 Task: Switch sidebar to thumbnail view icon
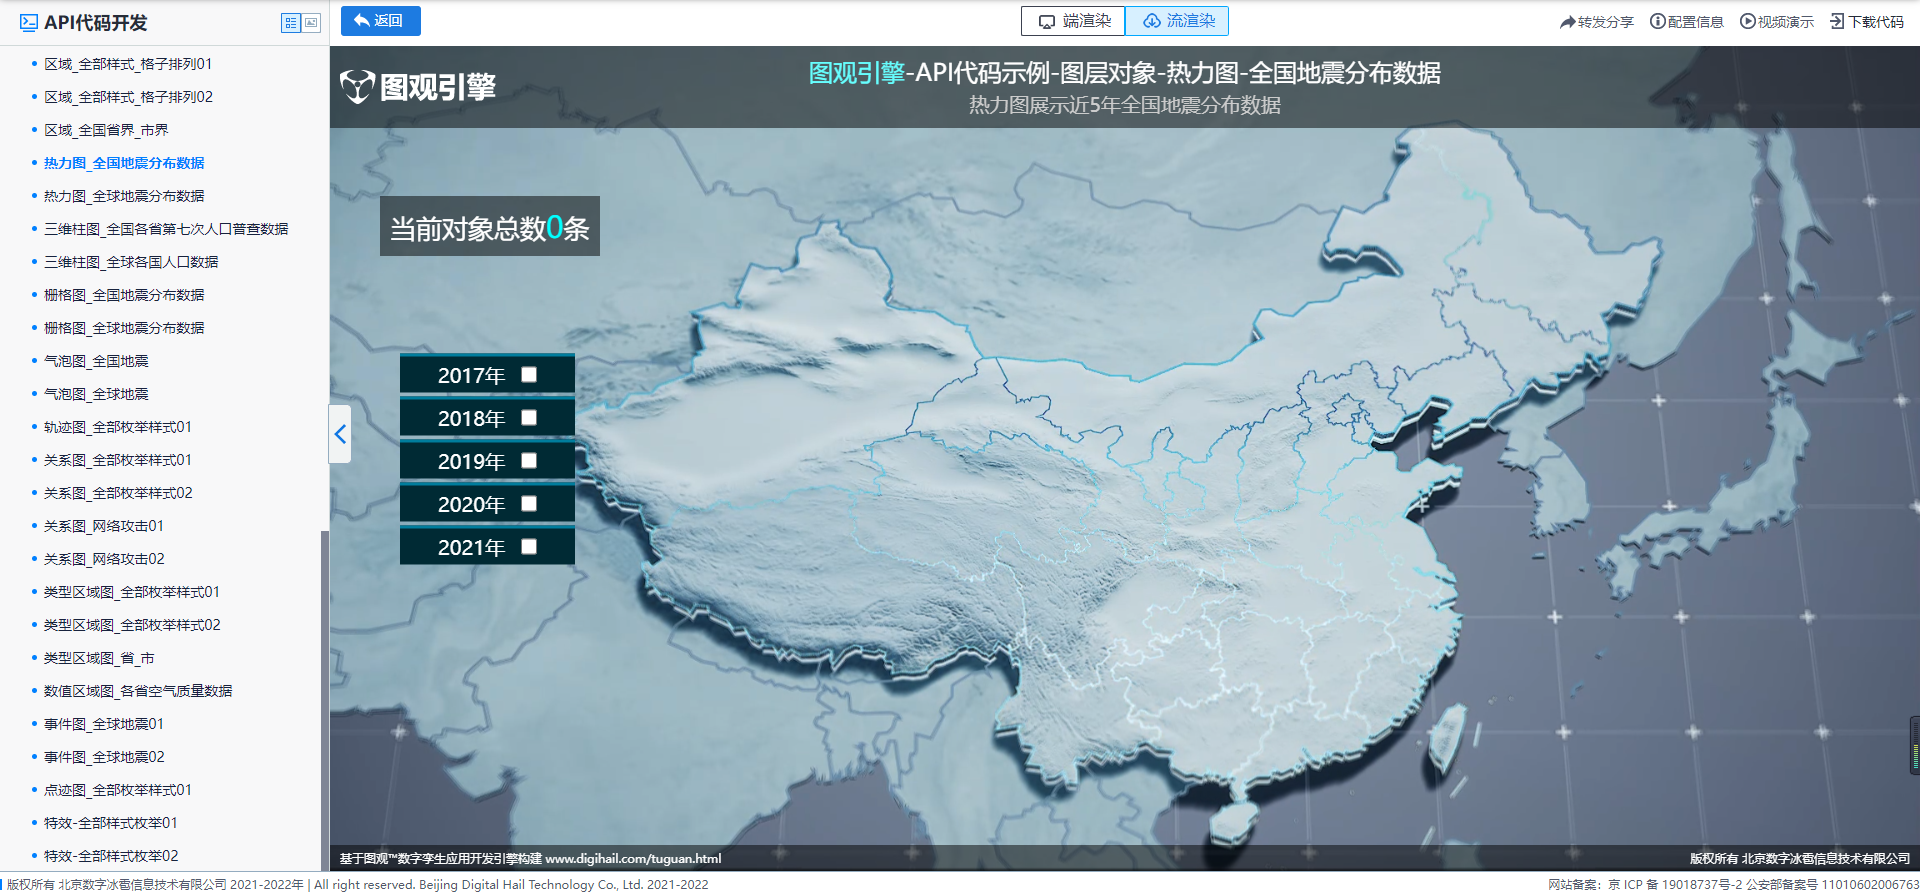coord(311,23)
